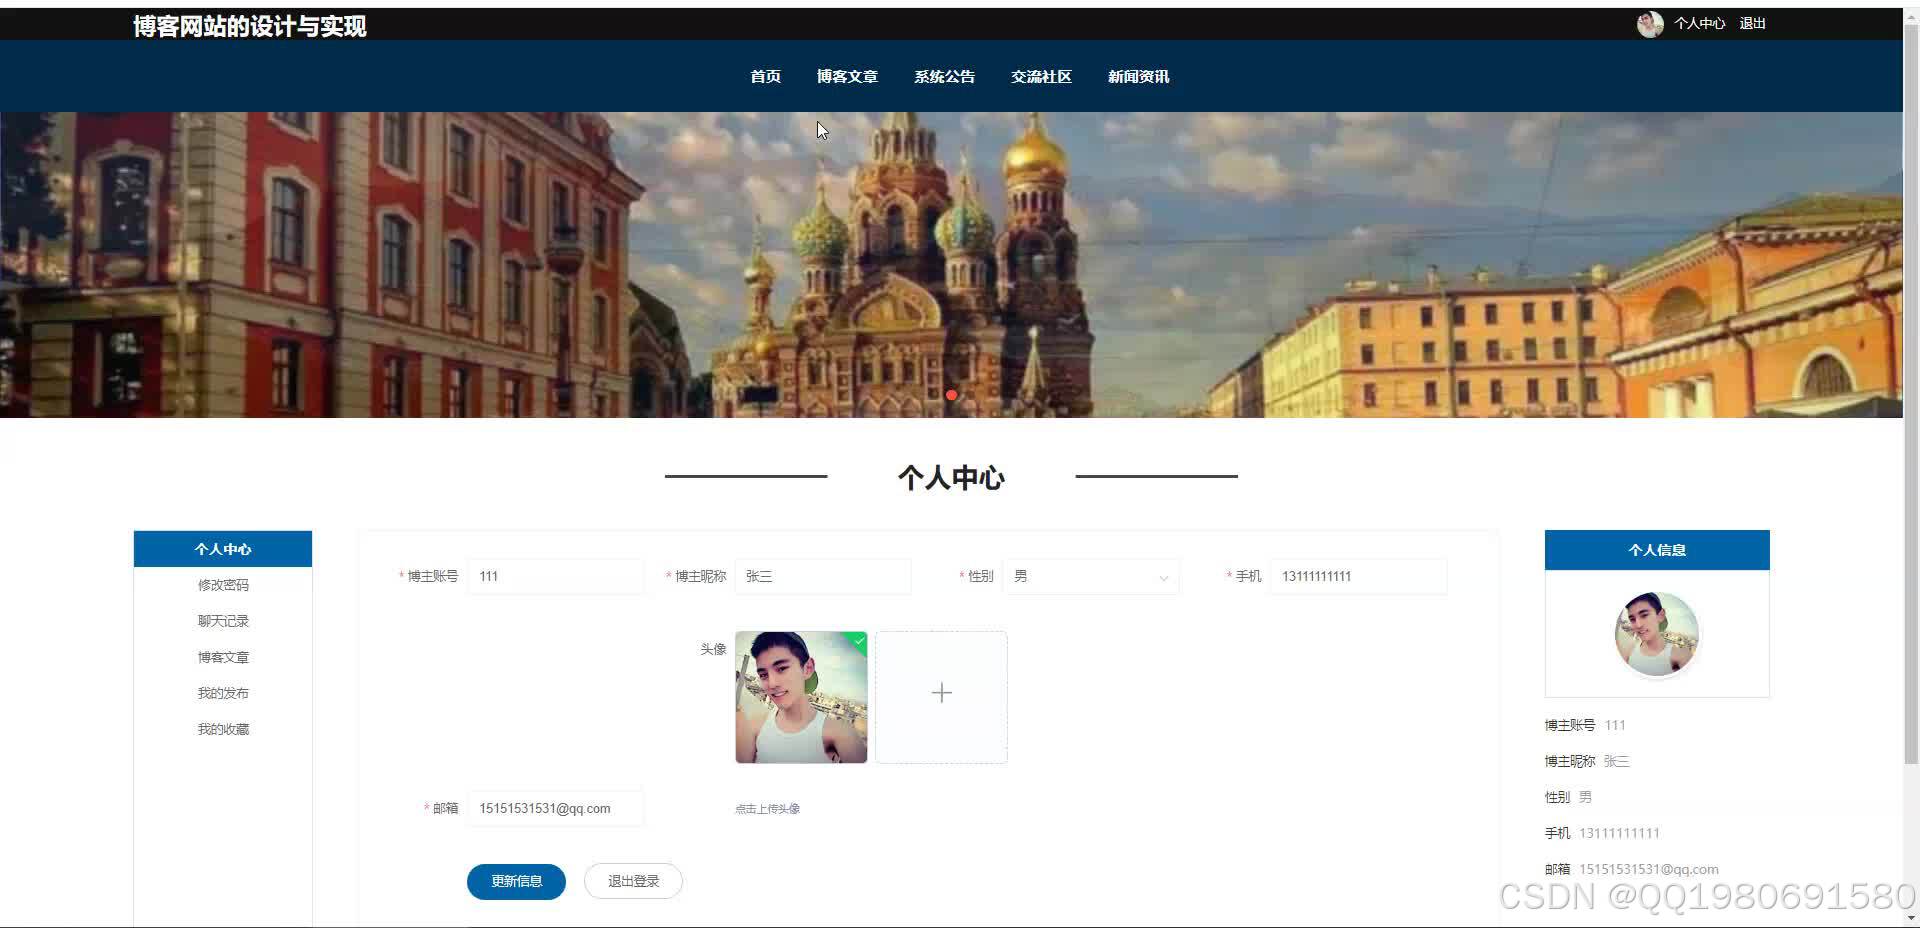Screen dimensions: 1920x928
Task: Click the plus icon to upload a new avatar
Action: (x=940, y=693)
